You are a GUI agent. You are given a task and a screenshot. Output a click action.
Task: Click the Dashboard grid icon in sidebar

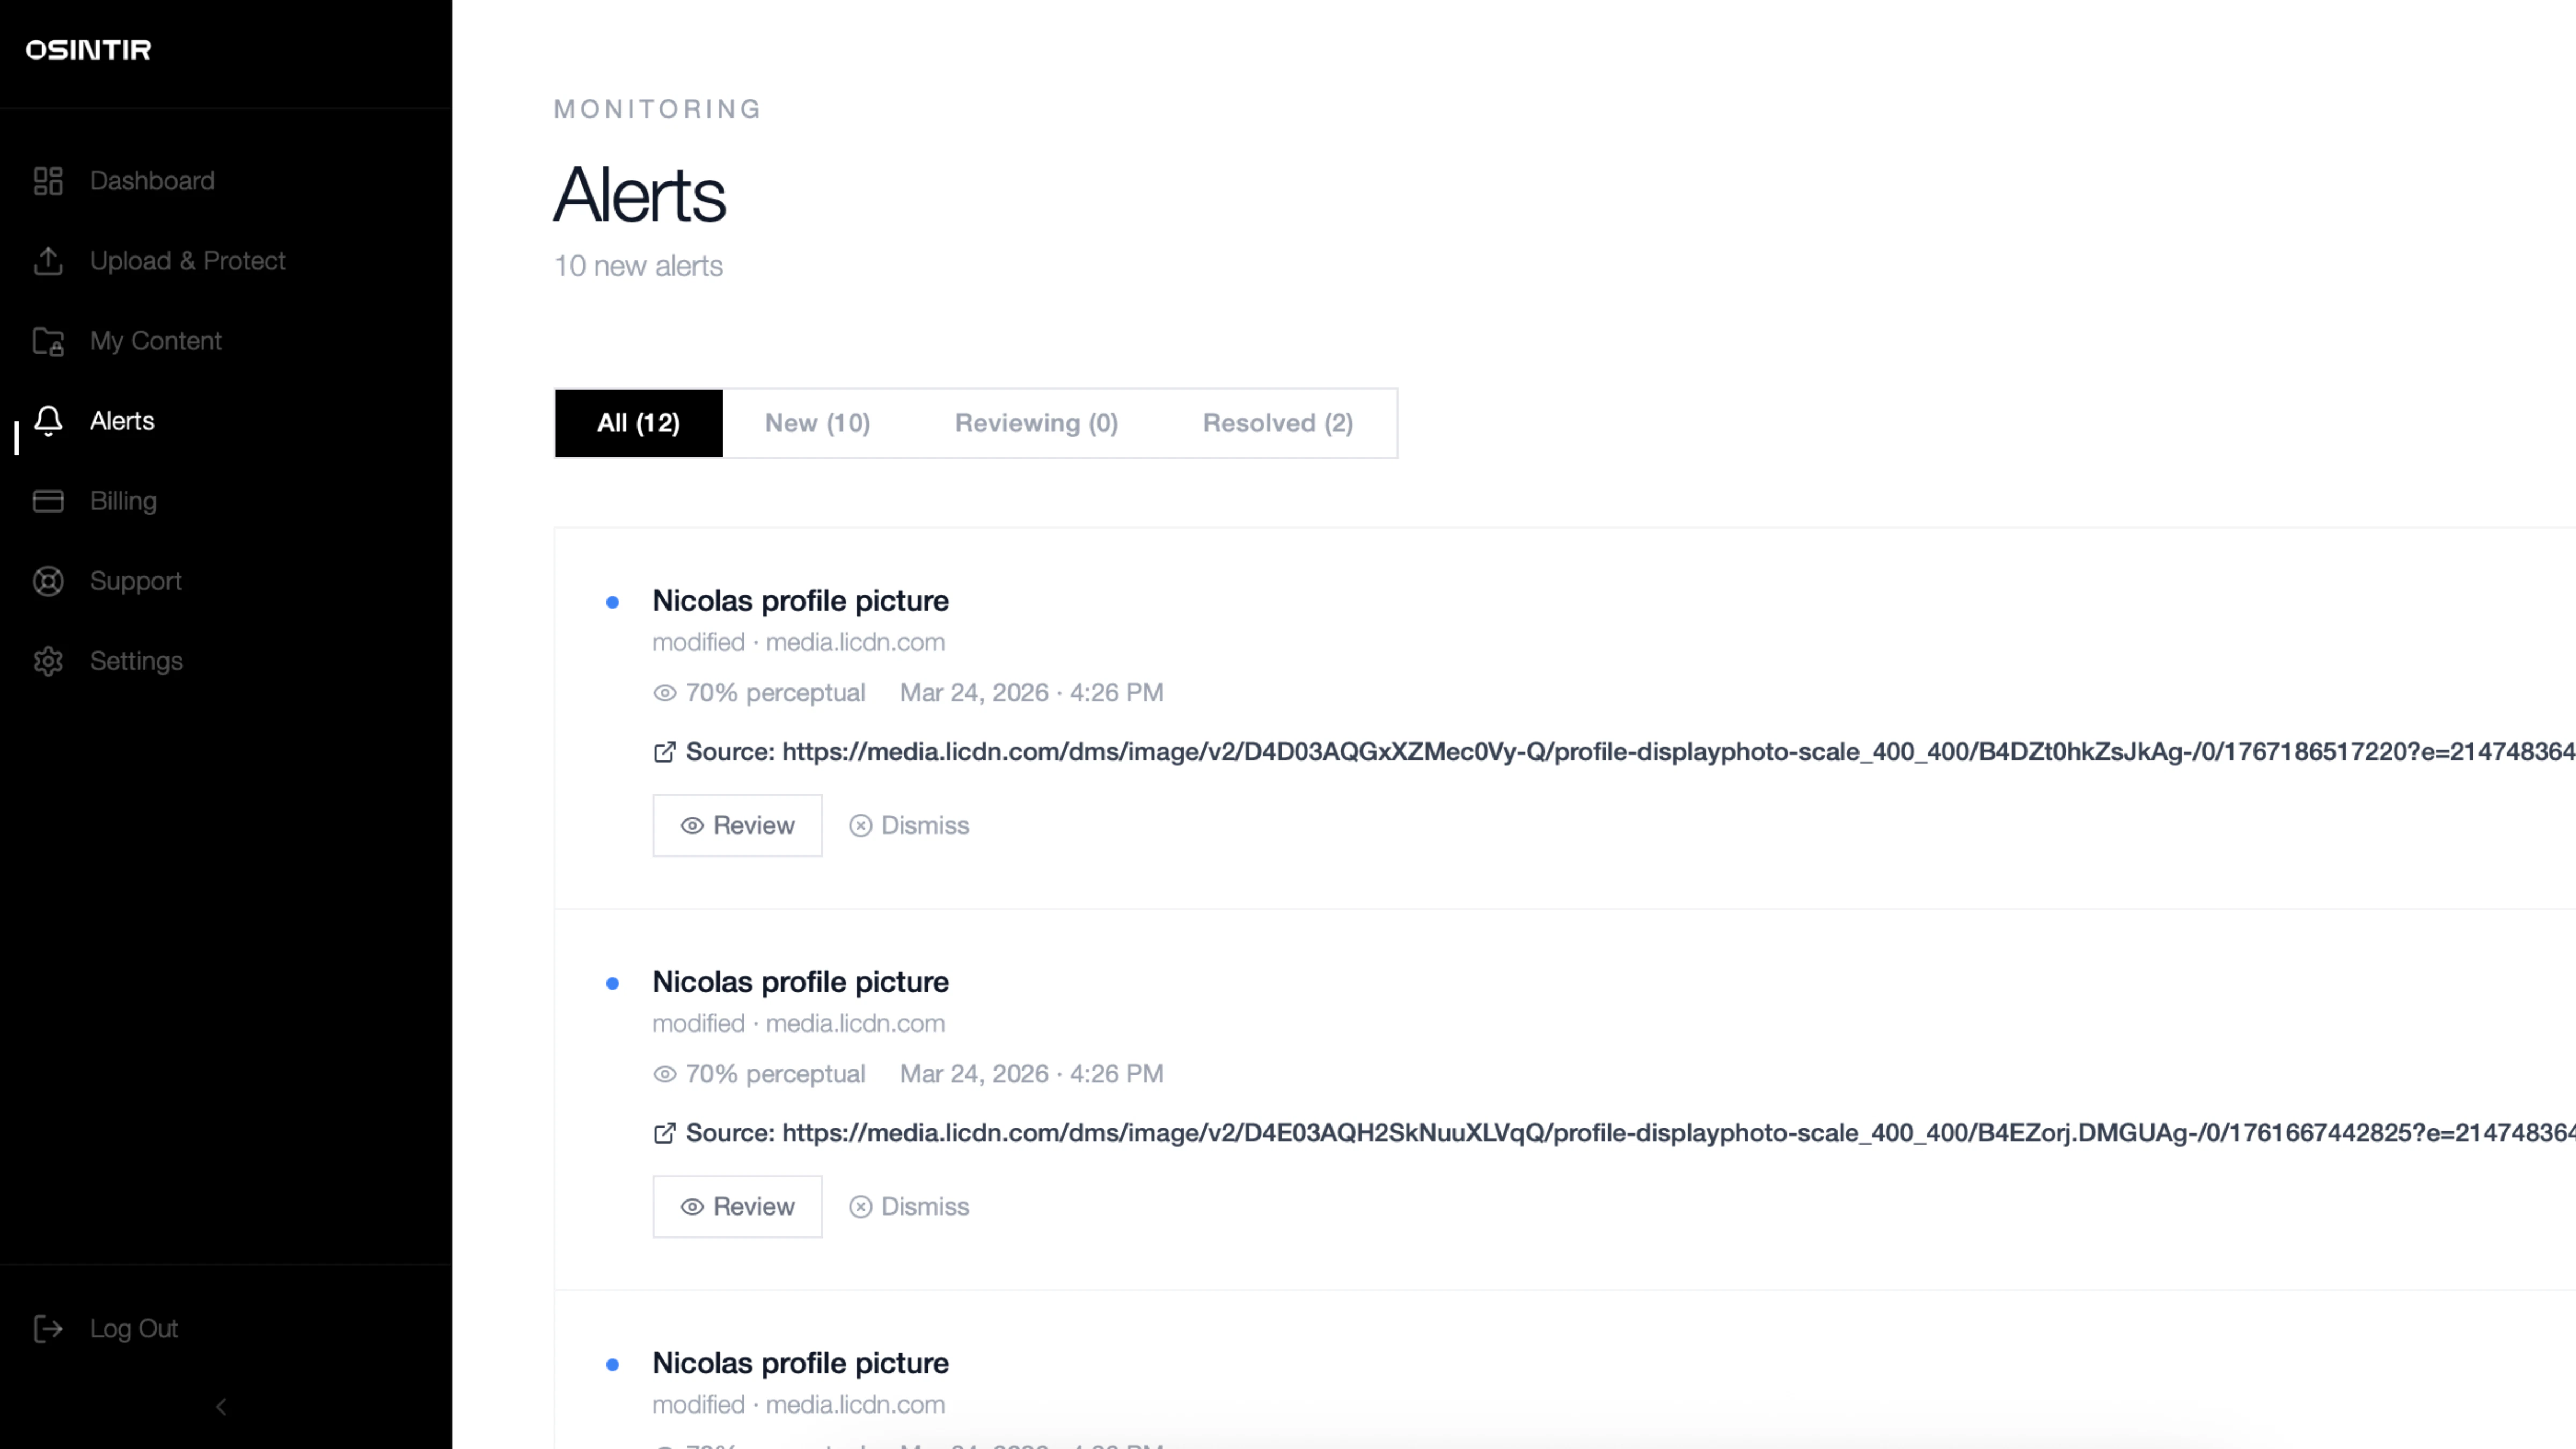click(48, 181)
